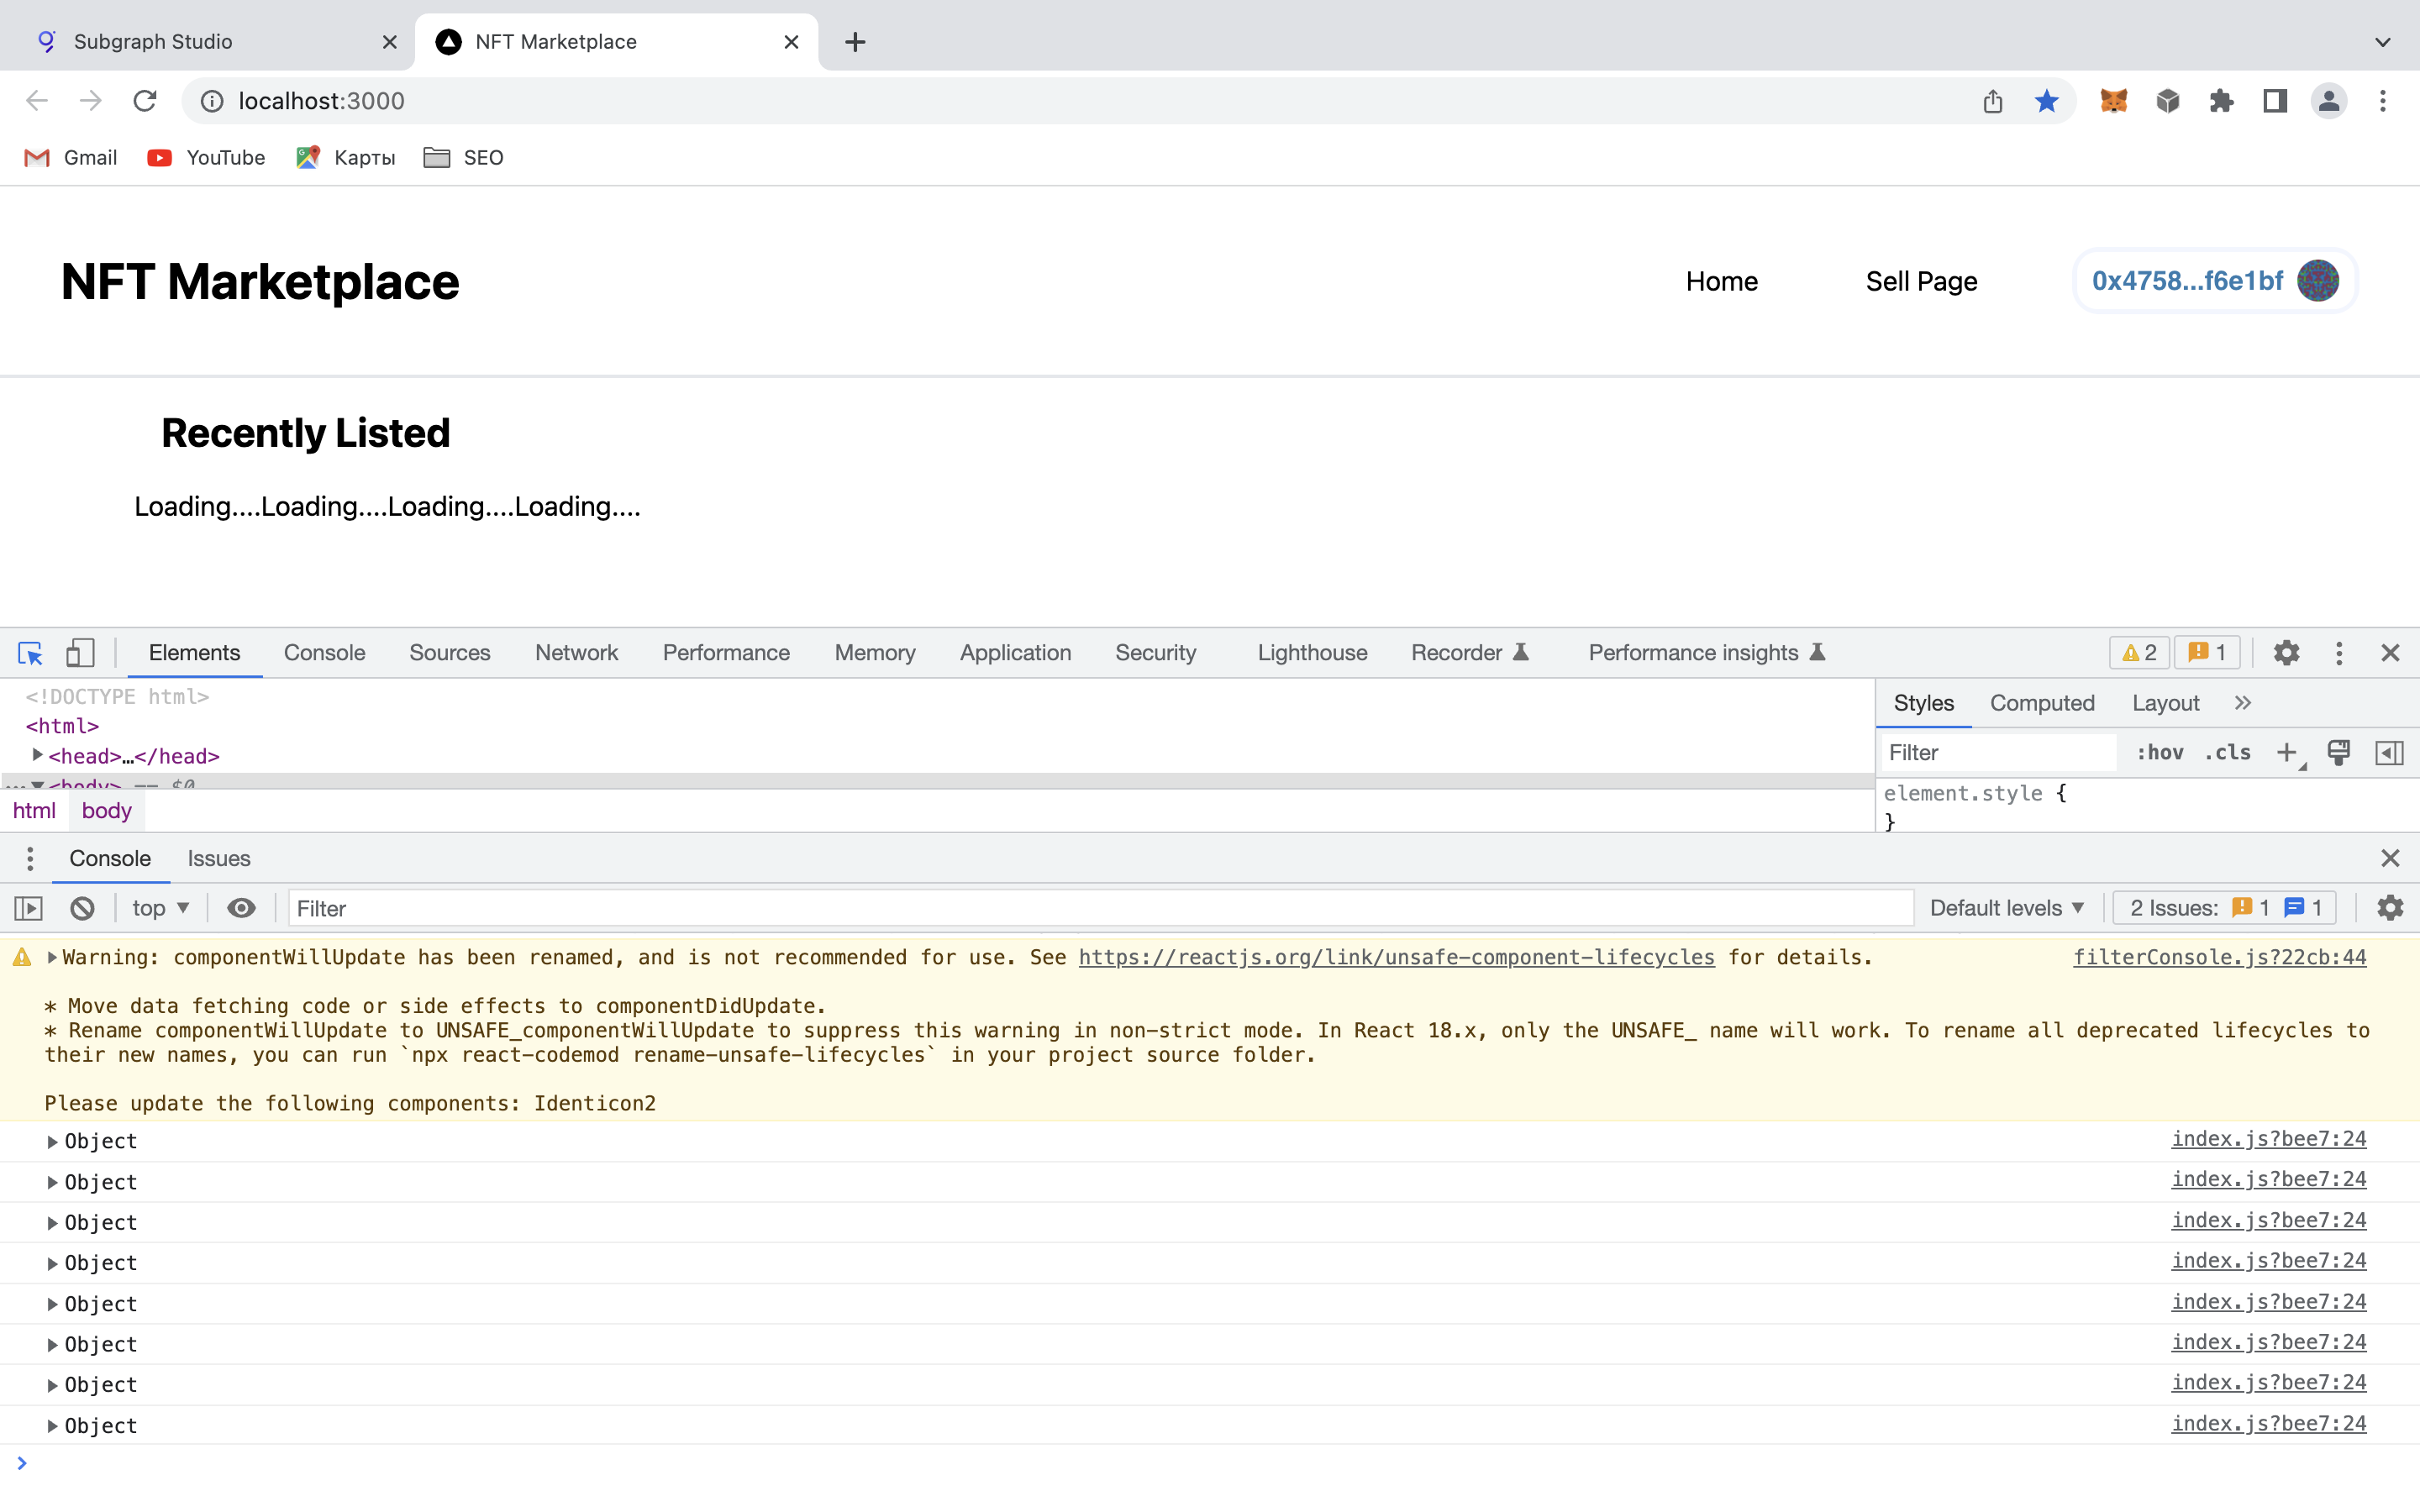Close the NFT Marketplace tab
Image resolution: width=2420 pixels, height=1512 pixels.
(x=791, y=42)
